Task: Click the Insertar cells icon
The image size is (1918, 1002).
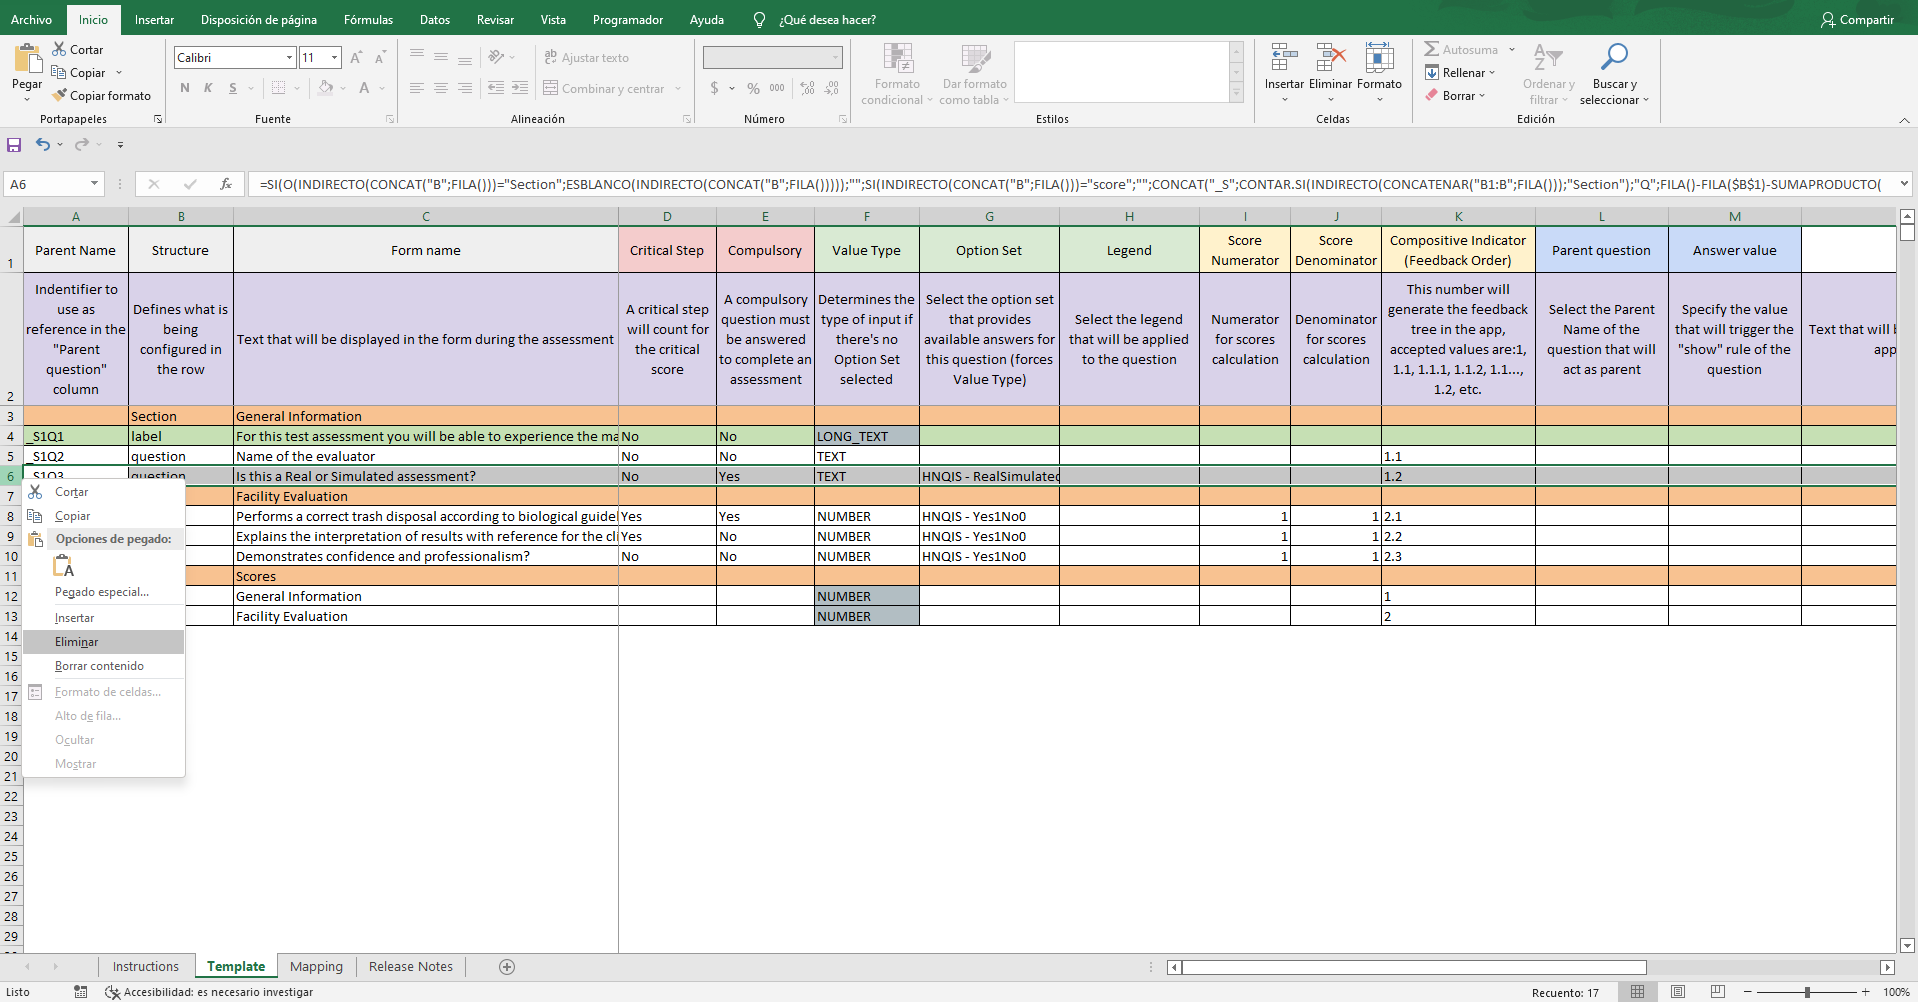Action: pos(1284,58)
